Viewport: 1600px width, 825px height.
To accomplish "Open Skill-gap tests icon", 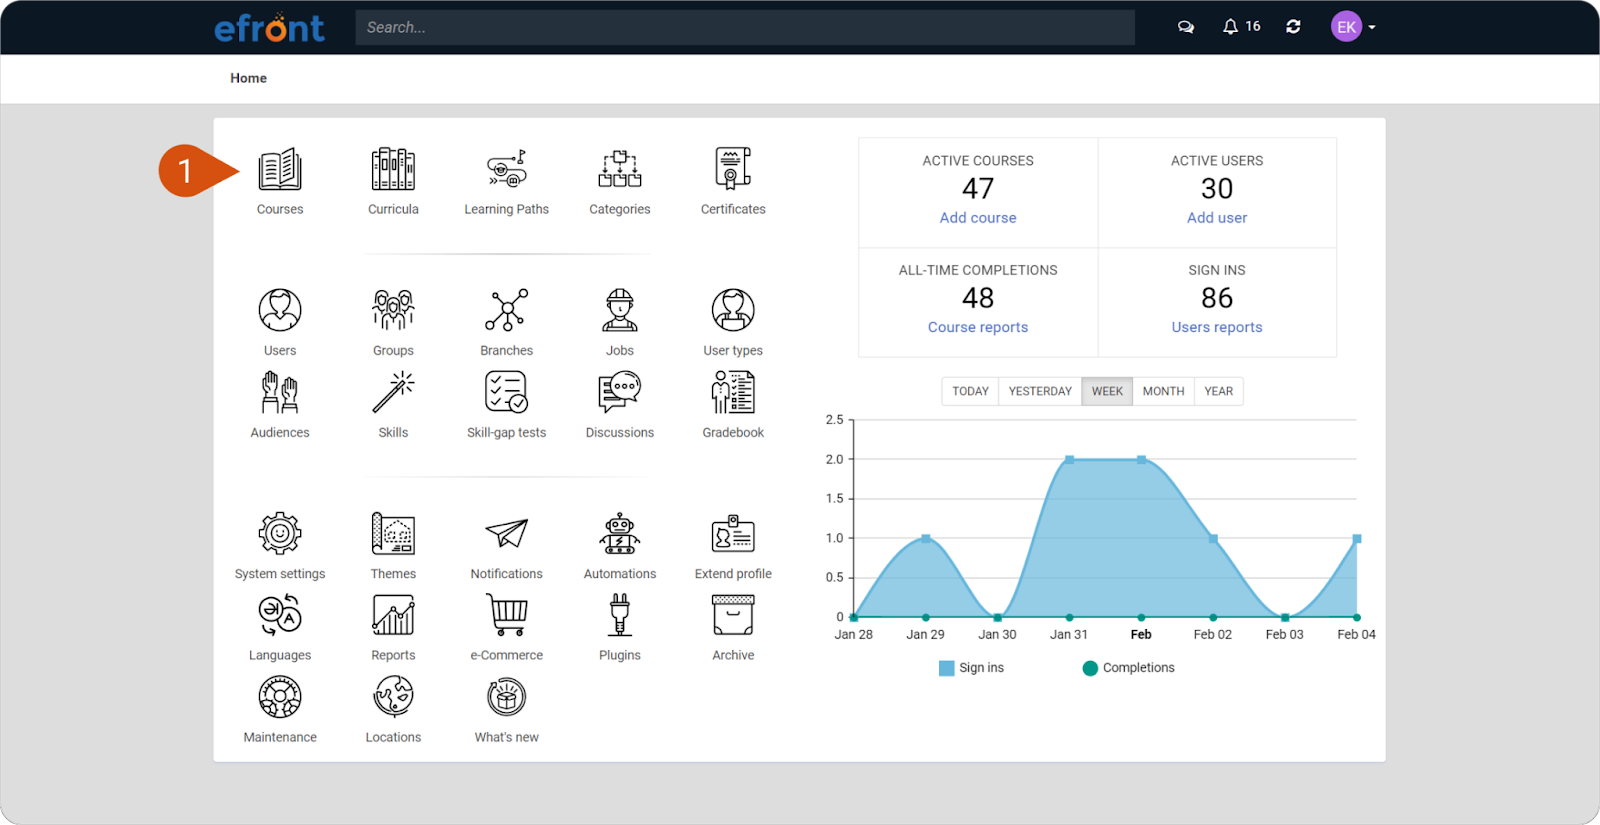I will coord(507,392).
